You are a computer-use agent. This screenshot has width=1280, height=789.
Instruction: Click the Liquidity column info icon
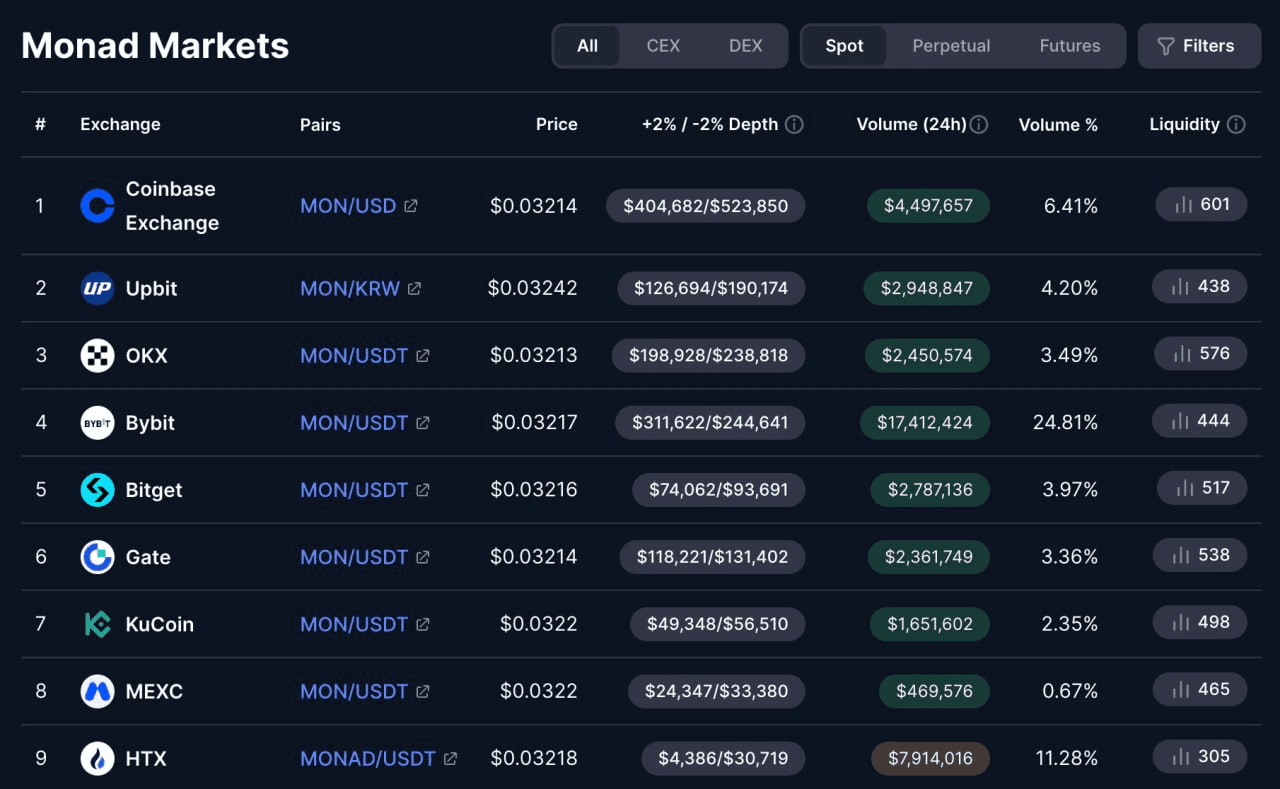tap(1236, 125)
